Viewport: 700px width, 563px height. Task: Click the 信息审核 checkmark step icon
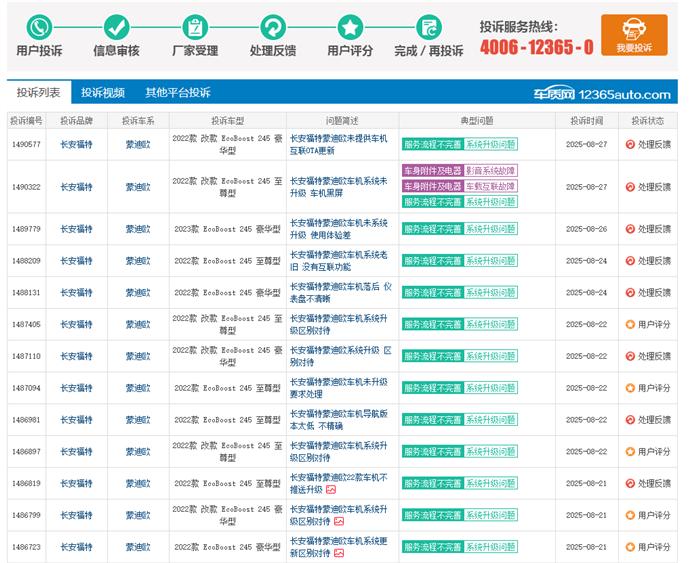coord(117,27)
